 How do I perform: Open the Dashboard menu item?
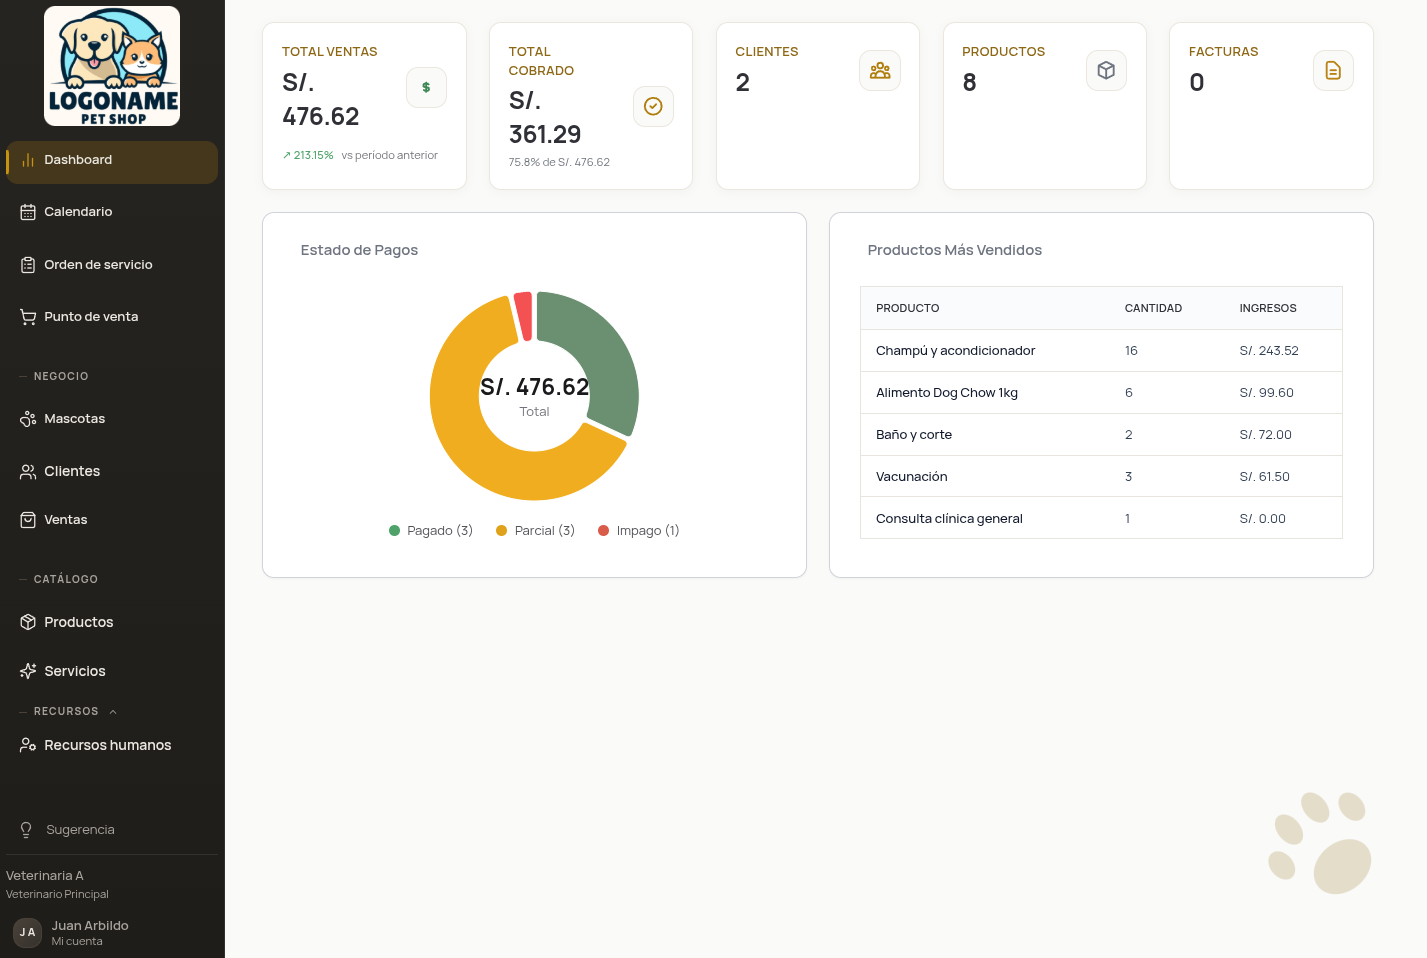pos(112,162)
